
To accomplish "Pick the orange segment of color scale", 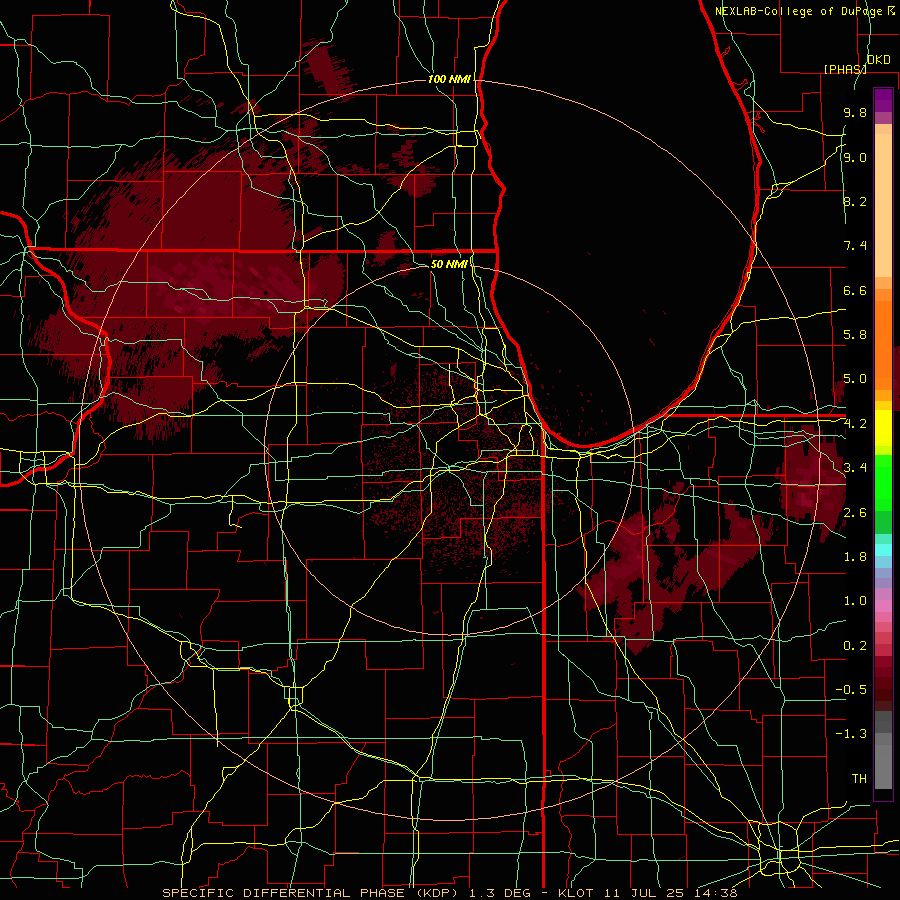I will click(x=883, y=344).
